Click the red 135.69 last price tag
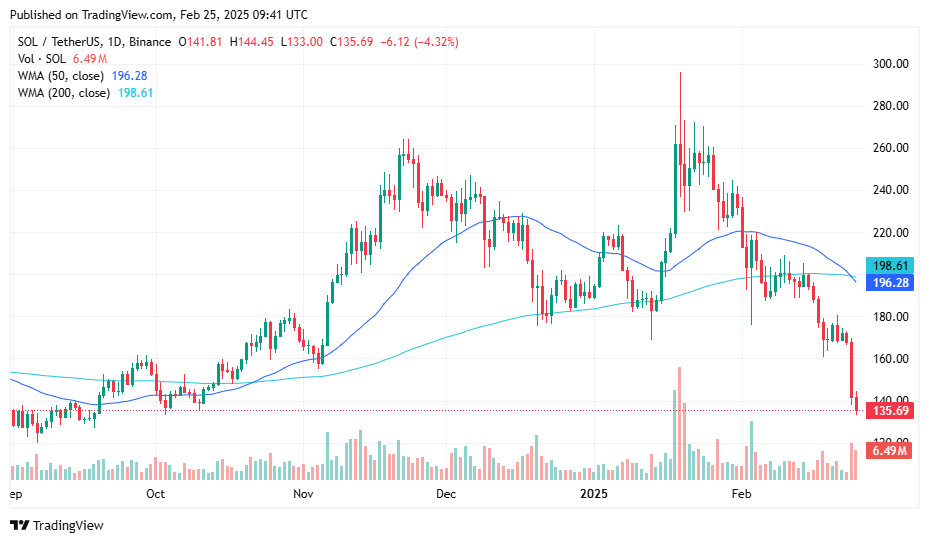Screen dimensions: 929x543 [x=890, y=410]
